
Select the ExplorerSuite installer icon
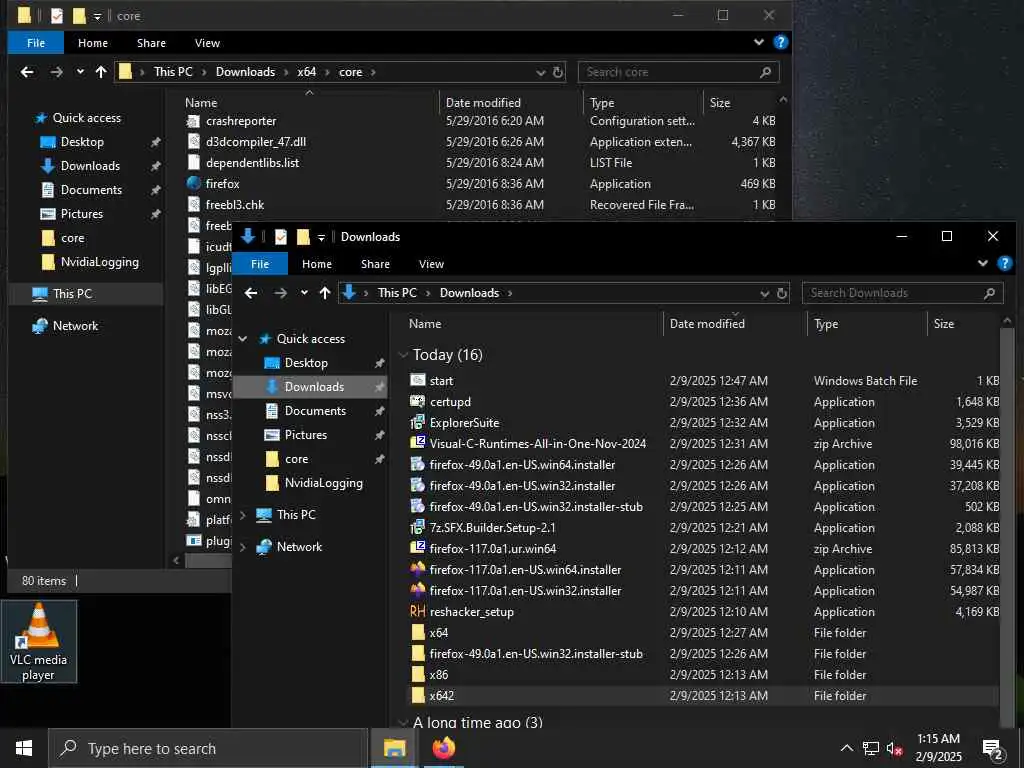[417, 422]
